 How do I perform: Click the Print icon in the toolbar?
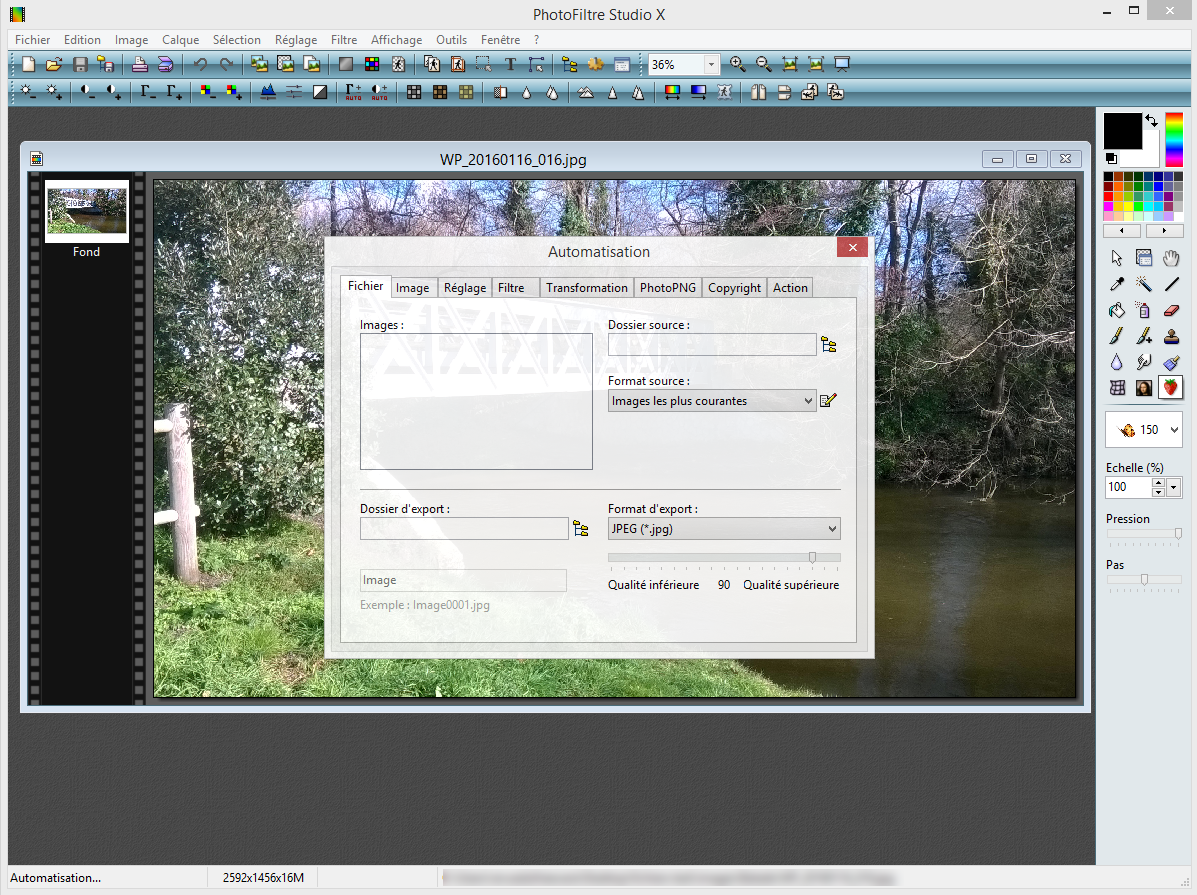(x=140, y=65)
